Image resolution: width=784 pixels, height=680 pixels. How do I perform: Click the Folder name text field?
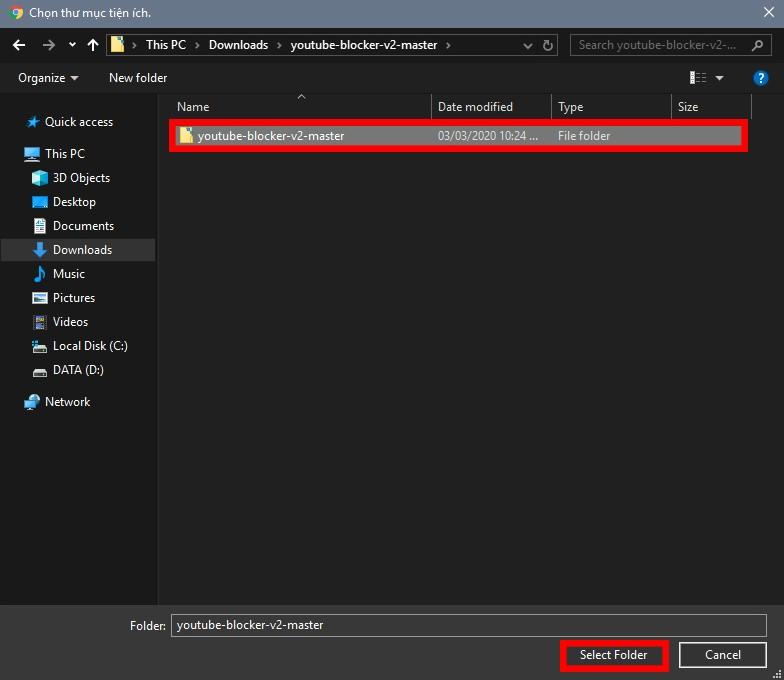(x=468, y=626)
